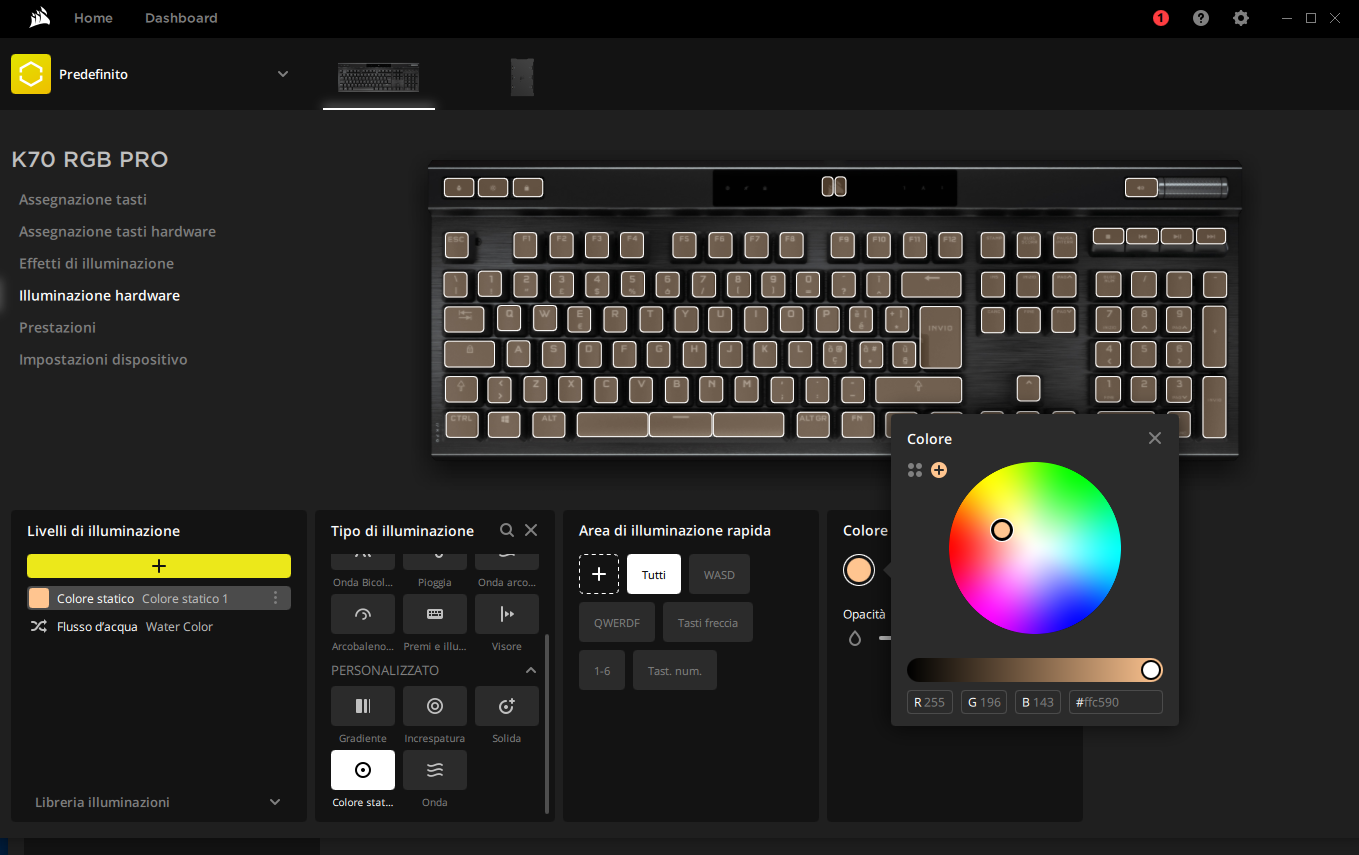Click the K70 RGB PRO device title

click(x=90, y=159)
